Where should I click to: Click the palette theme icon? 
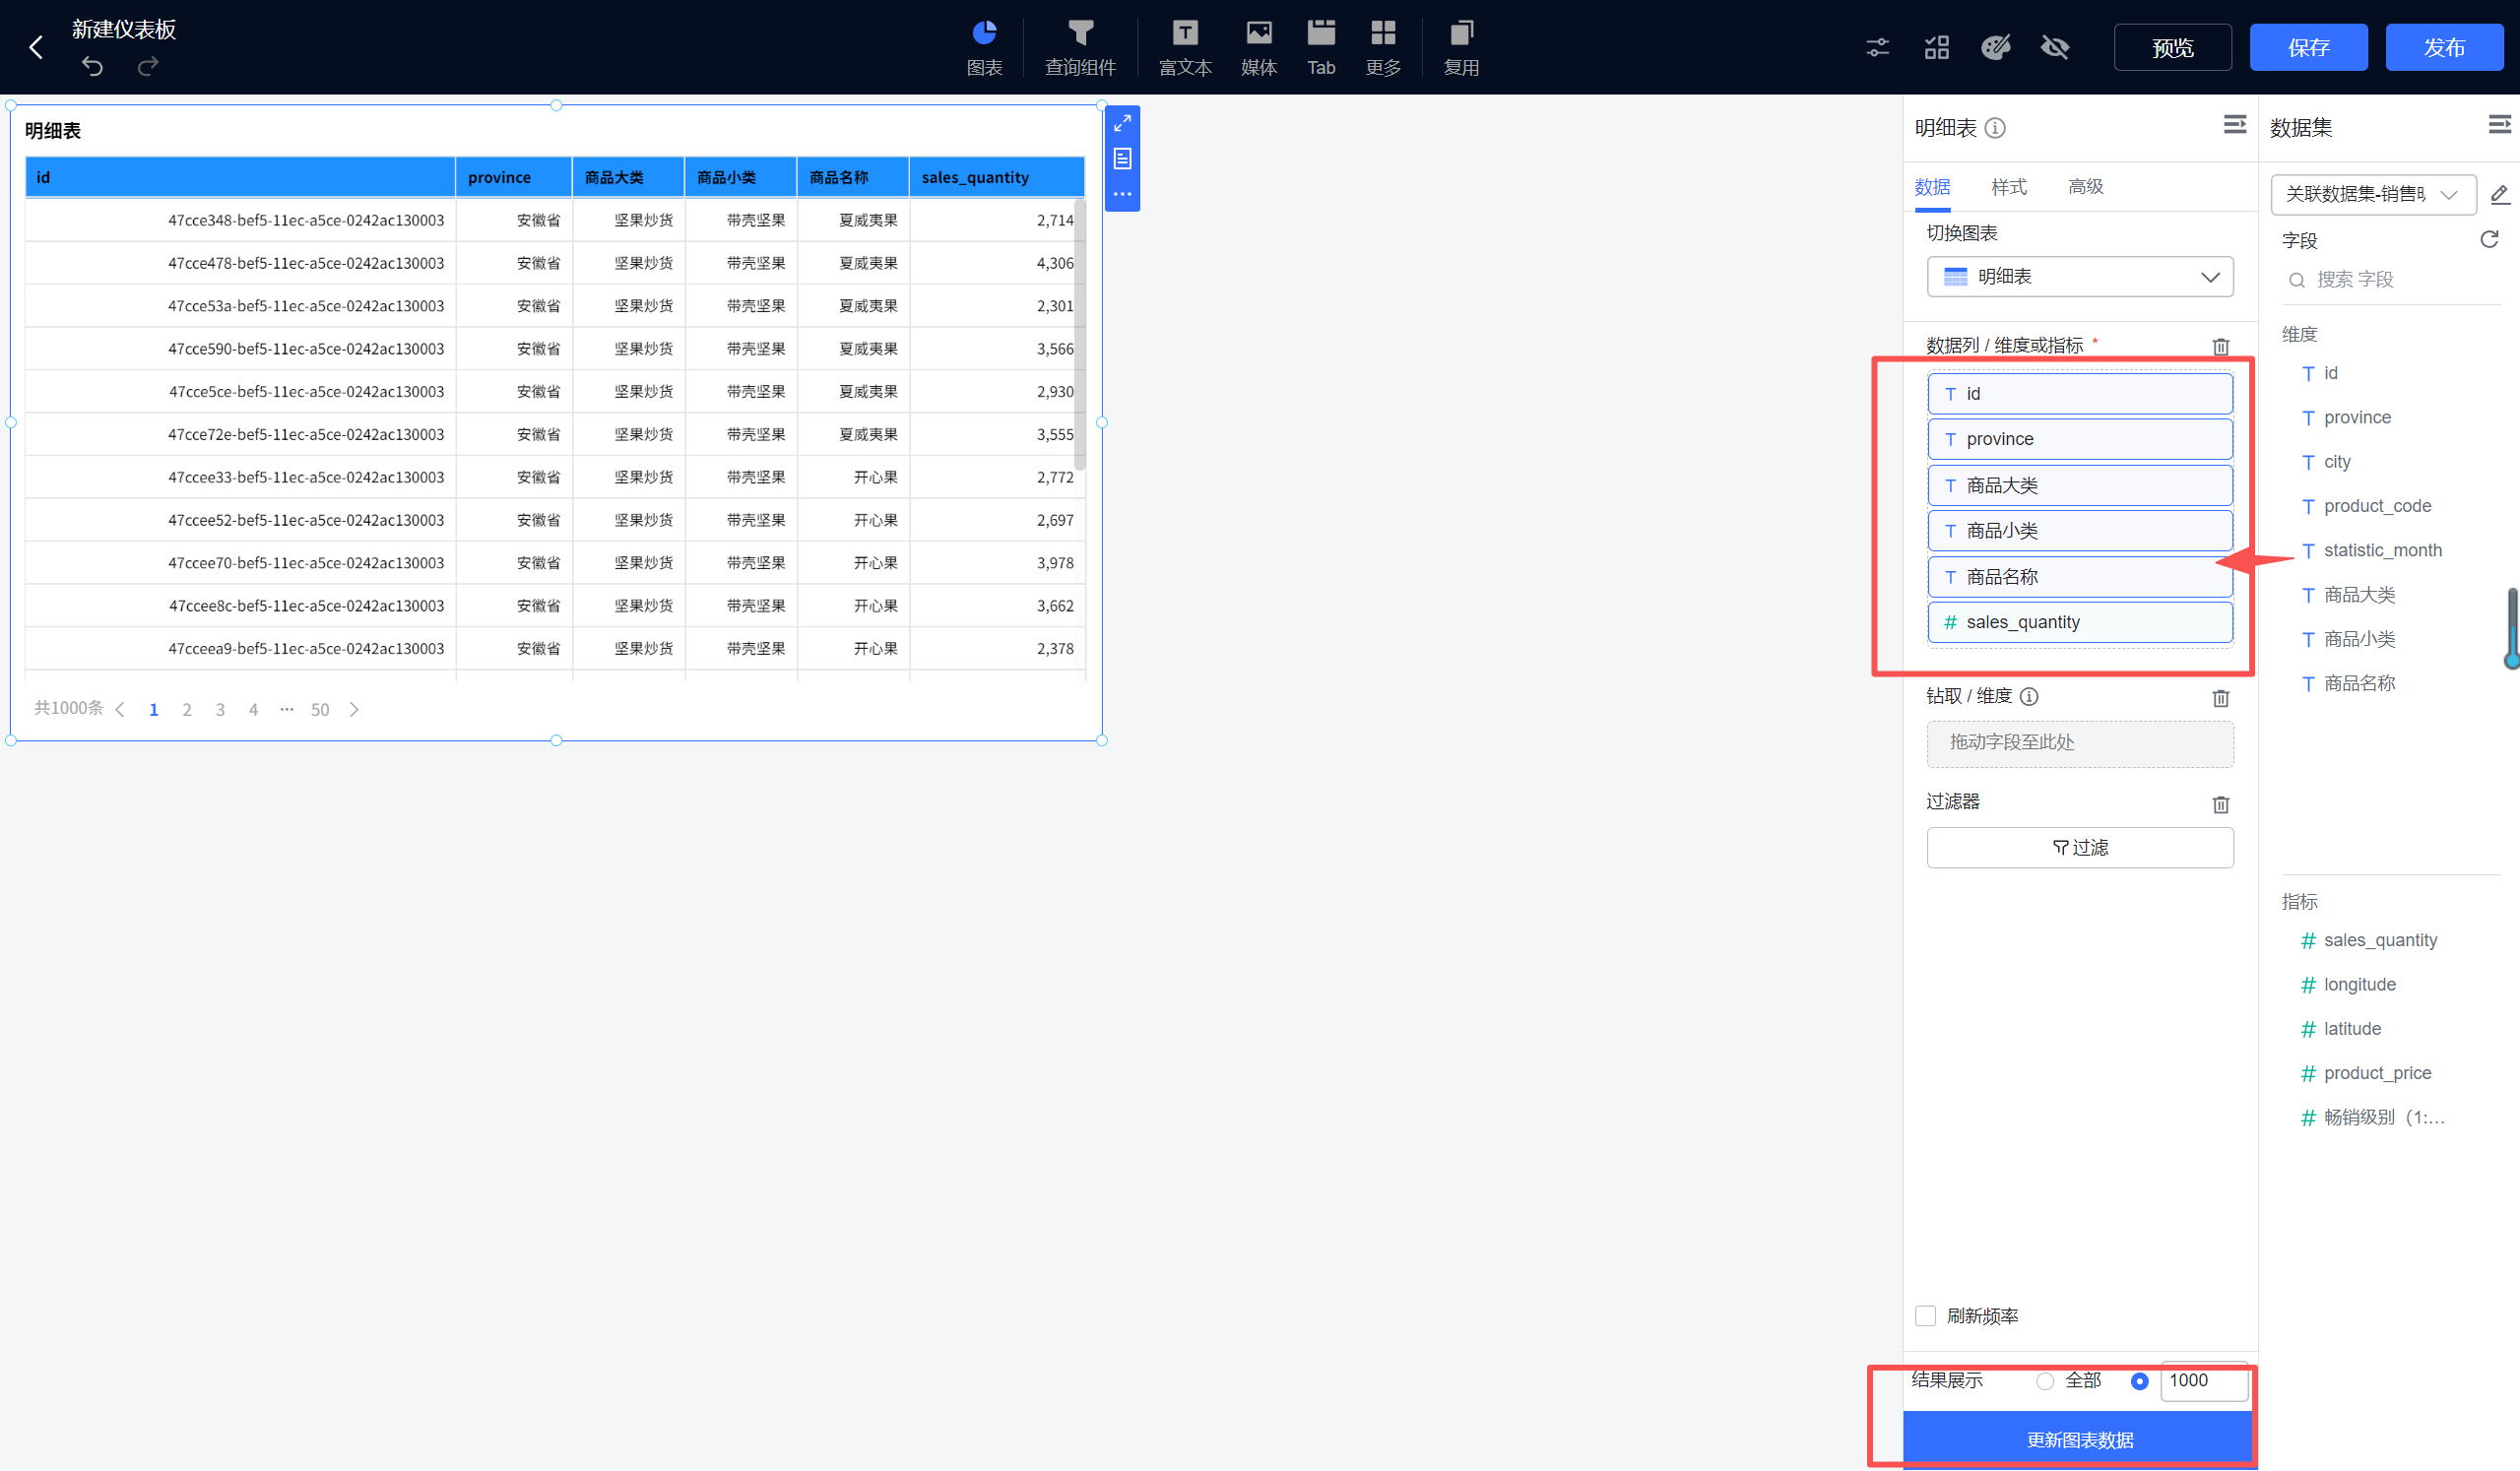point(1995,47)
